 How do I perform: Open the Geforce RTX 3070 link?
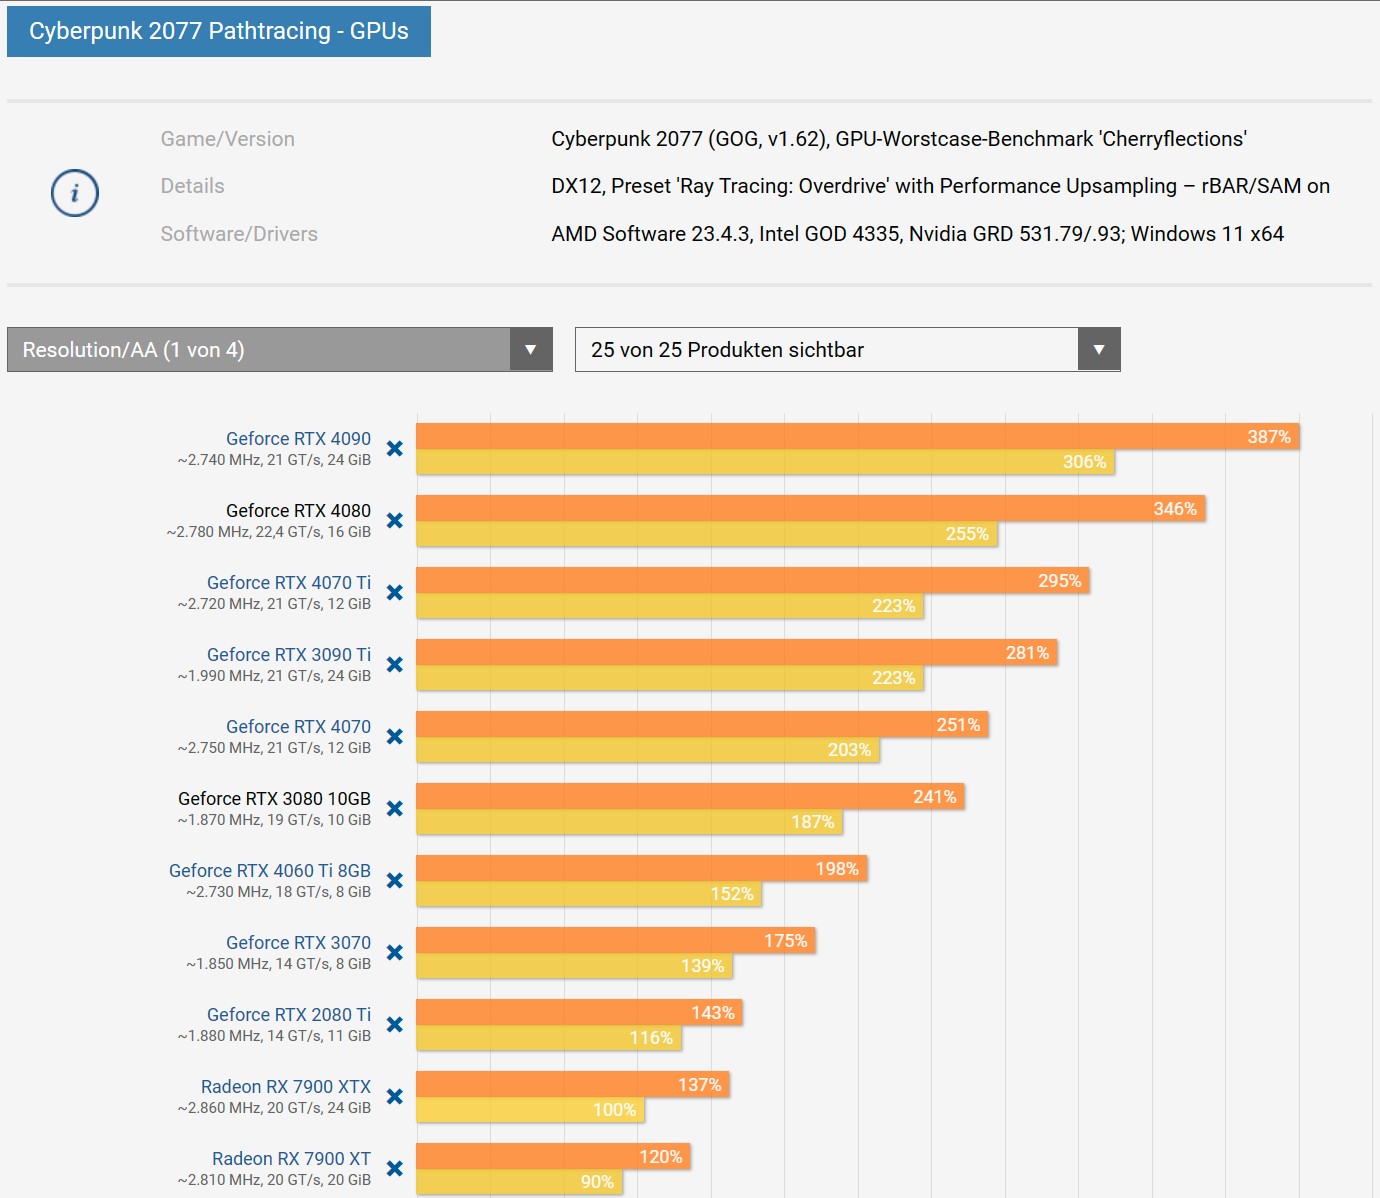click(298, 943)
